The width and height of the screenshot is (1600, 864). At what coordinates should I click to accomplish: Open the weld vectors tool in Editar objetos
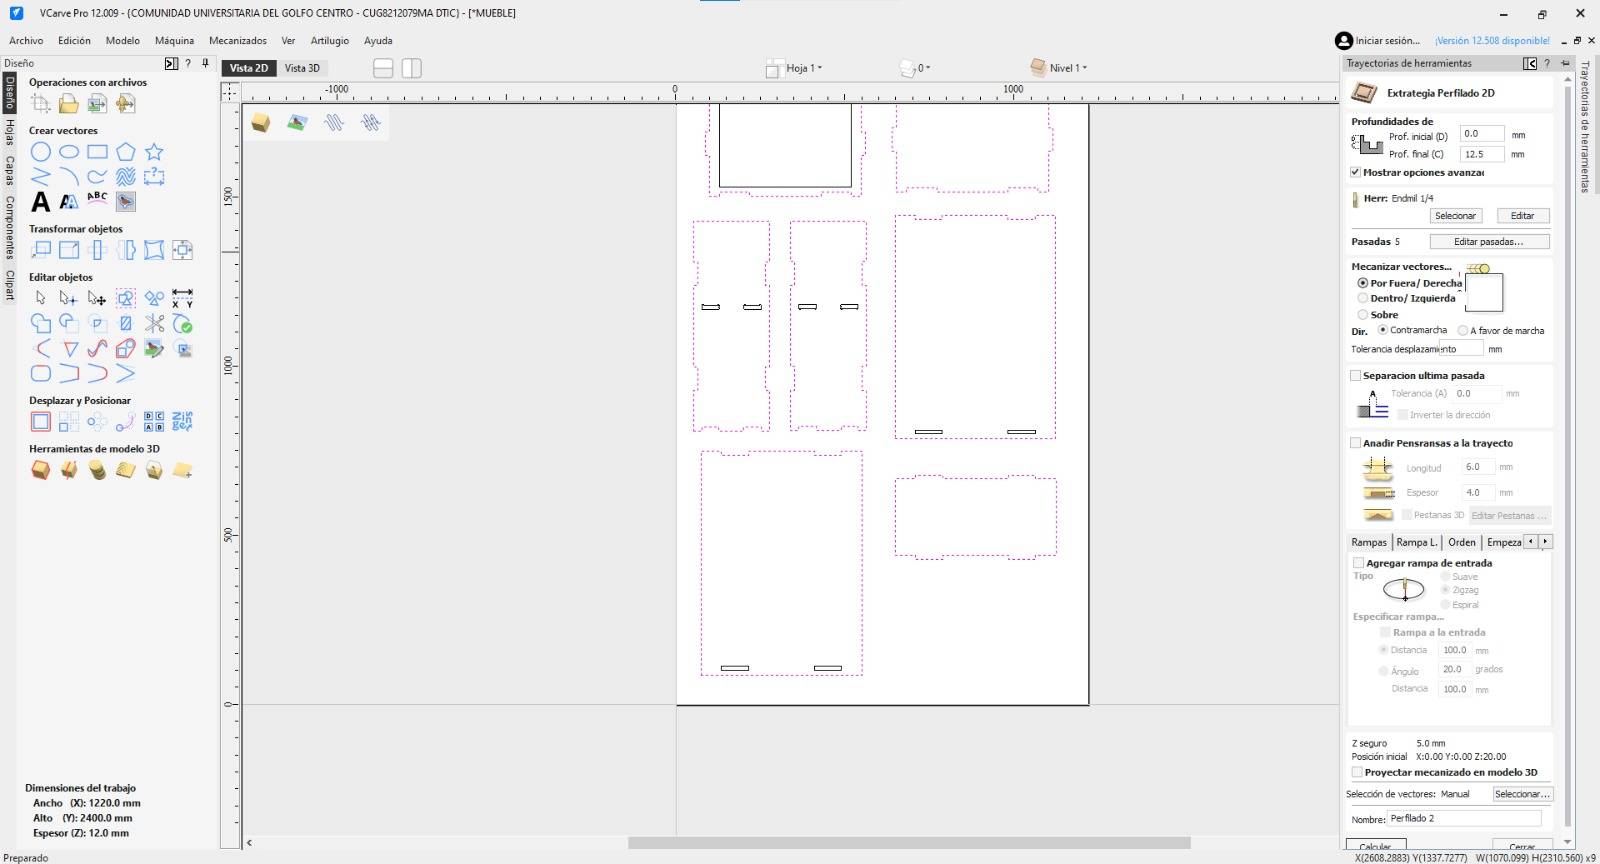click(x=40, y=323)
